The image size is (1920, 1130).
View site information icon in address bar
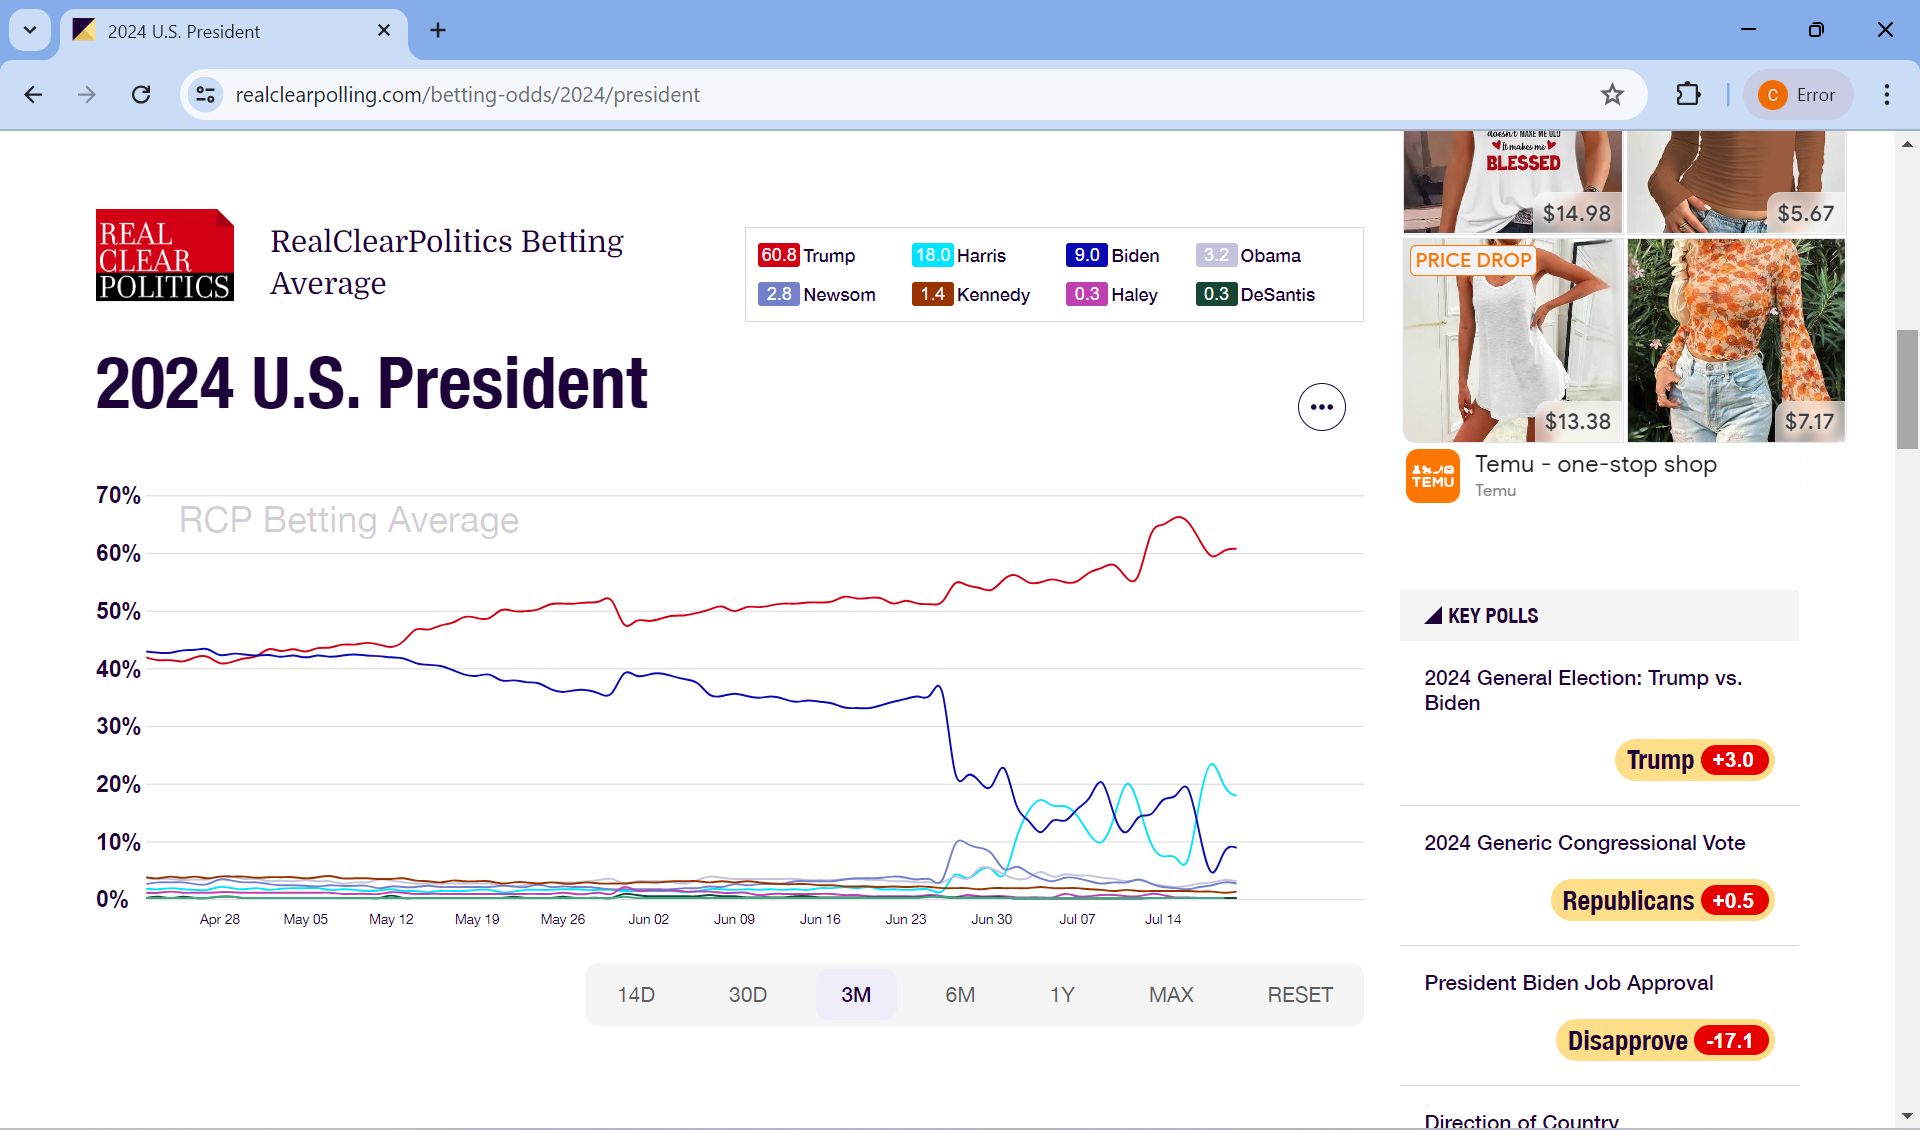pyautogui.click(x=205, y=95)
